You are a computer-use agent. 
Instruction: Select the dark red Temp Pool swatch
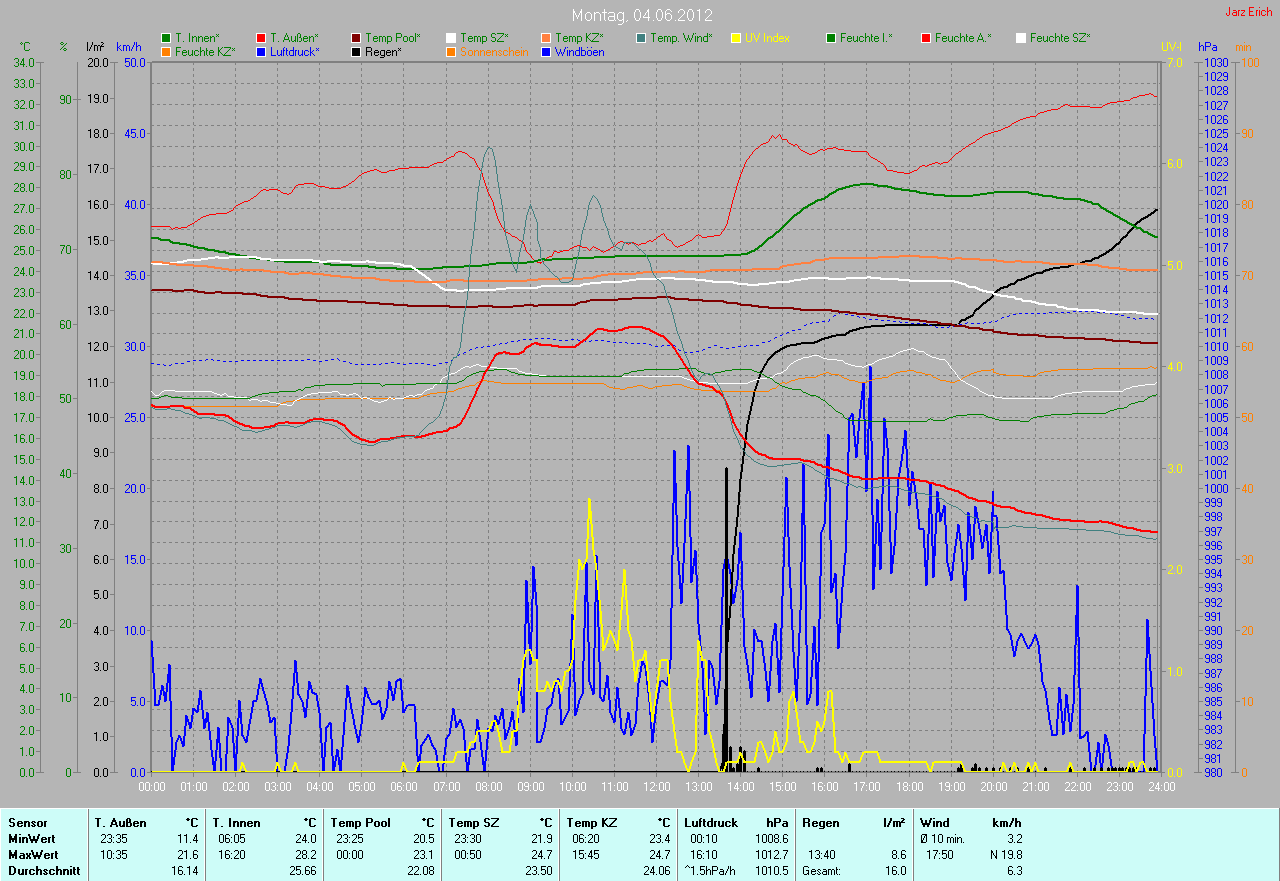356,38
